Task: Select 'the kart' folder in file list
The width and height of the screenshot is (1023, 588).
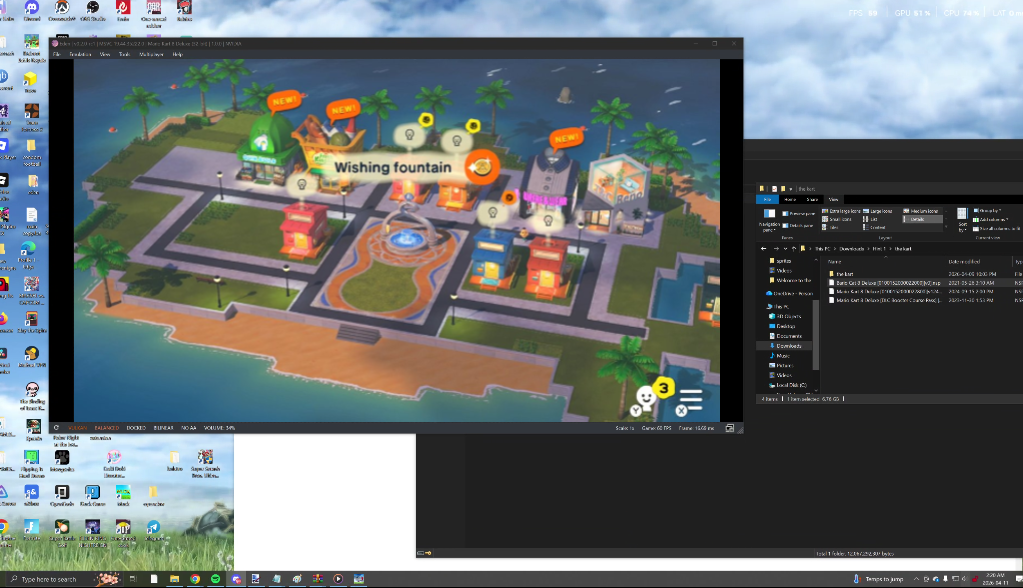Action: [844, 274]
